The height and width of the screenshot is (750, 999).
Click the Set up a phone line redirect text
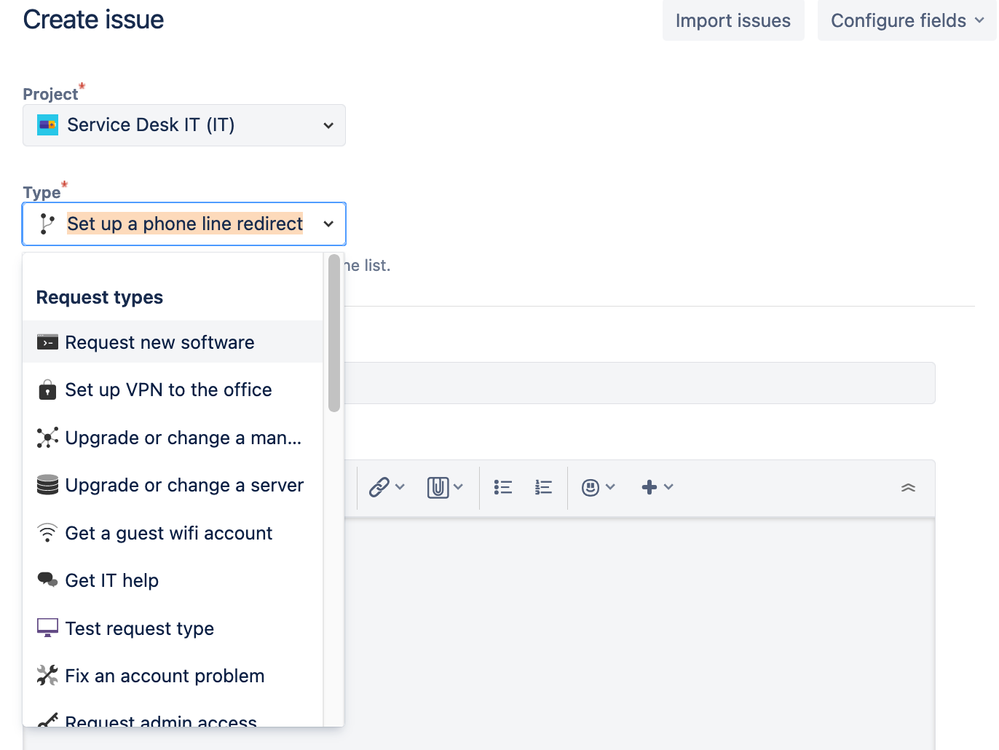pyautogui.click(x=185, y=224)
